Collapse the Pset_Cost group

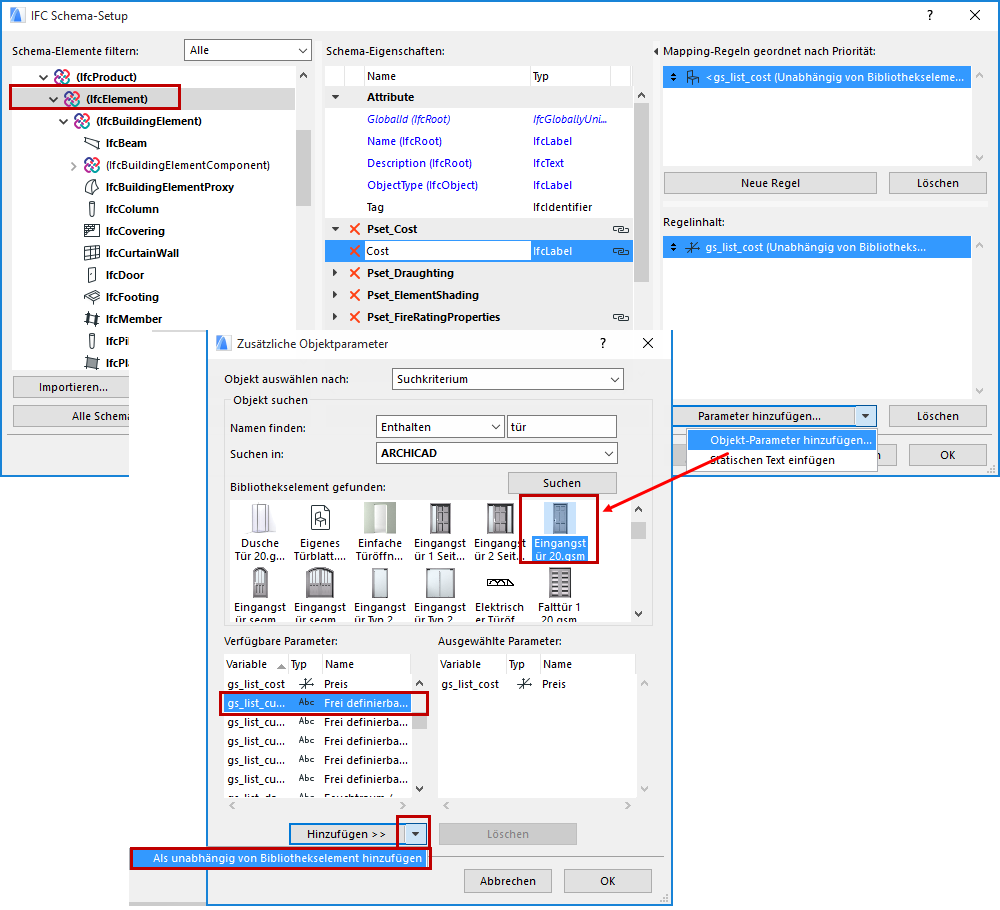335,229
